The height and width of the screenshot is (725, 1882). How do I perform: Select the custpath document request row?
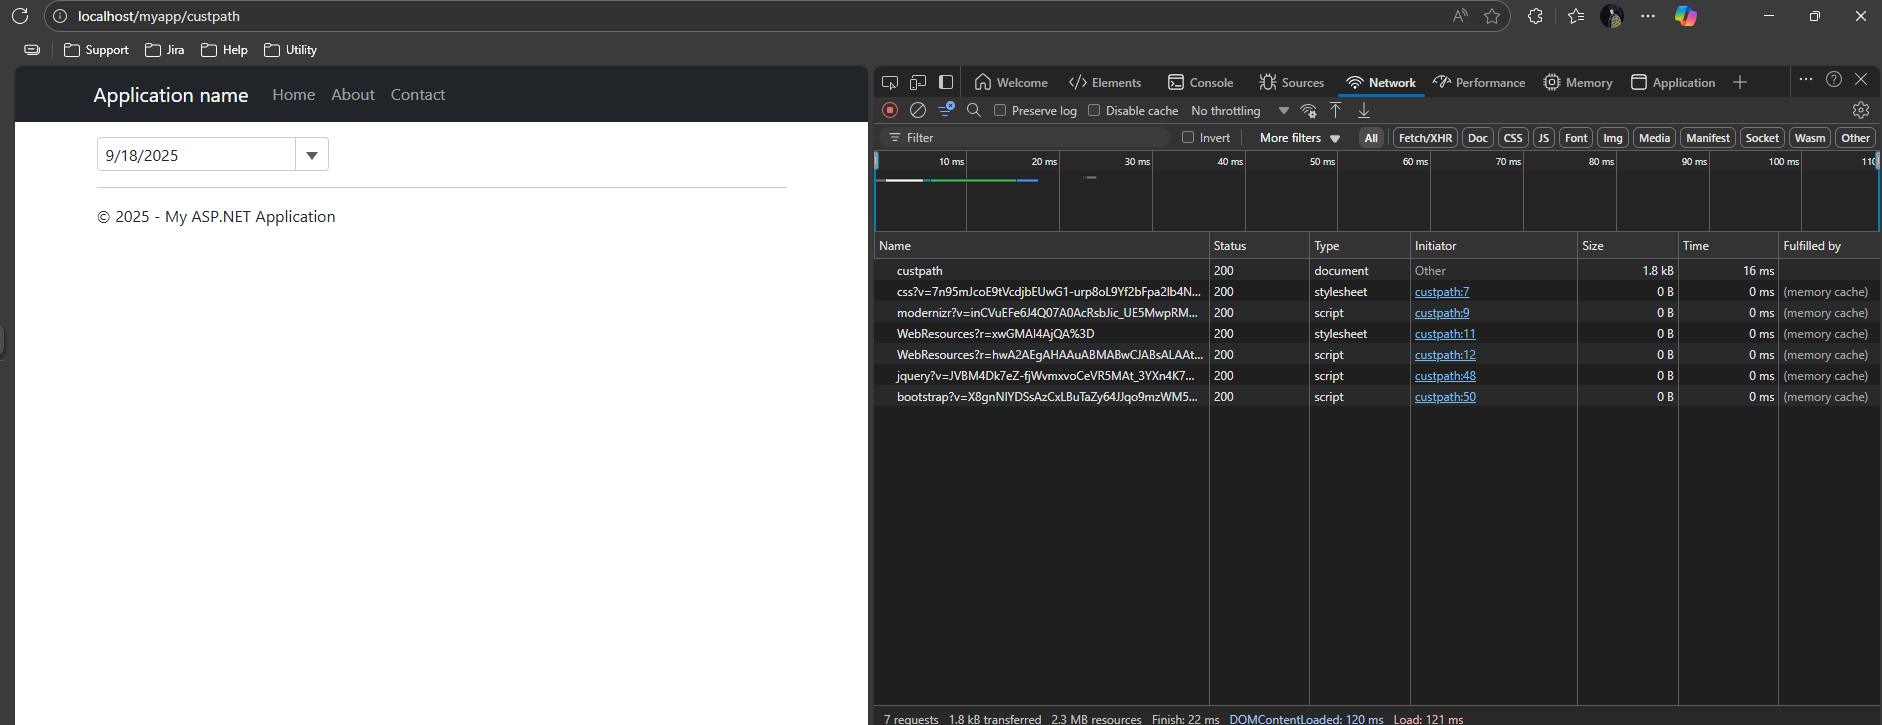pos(1377,271)
